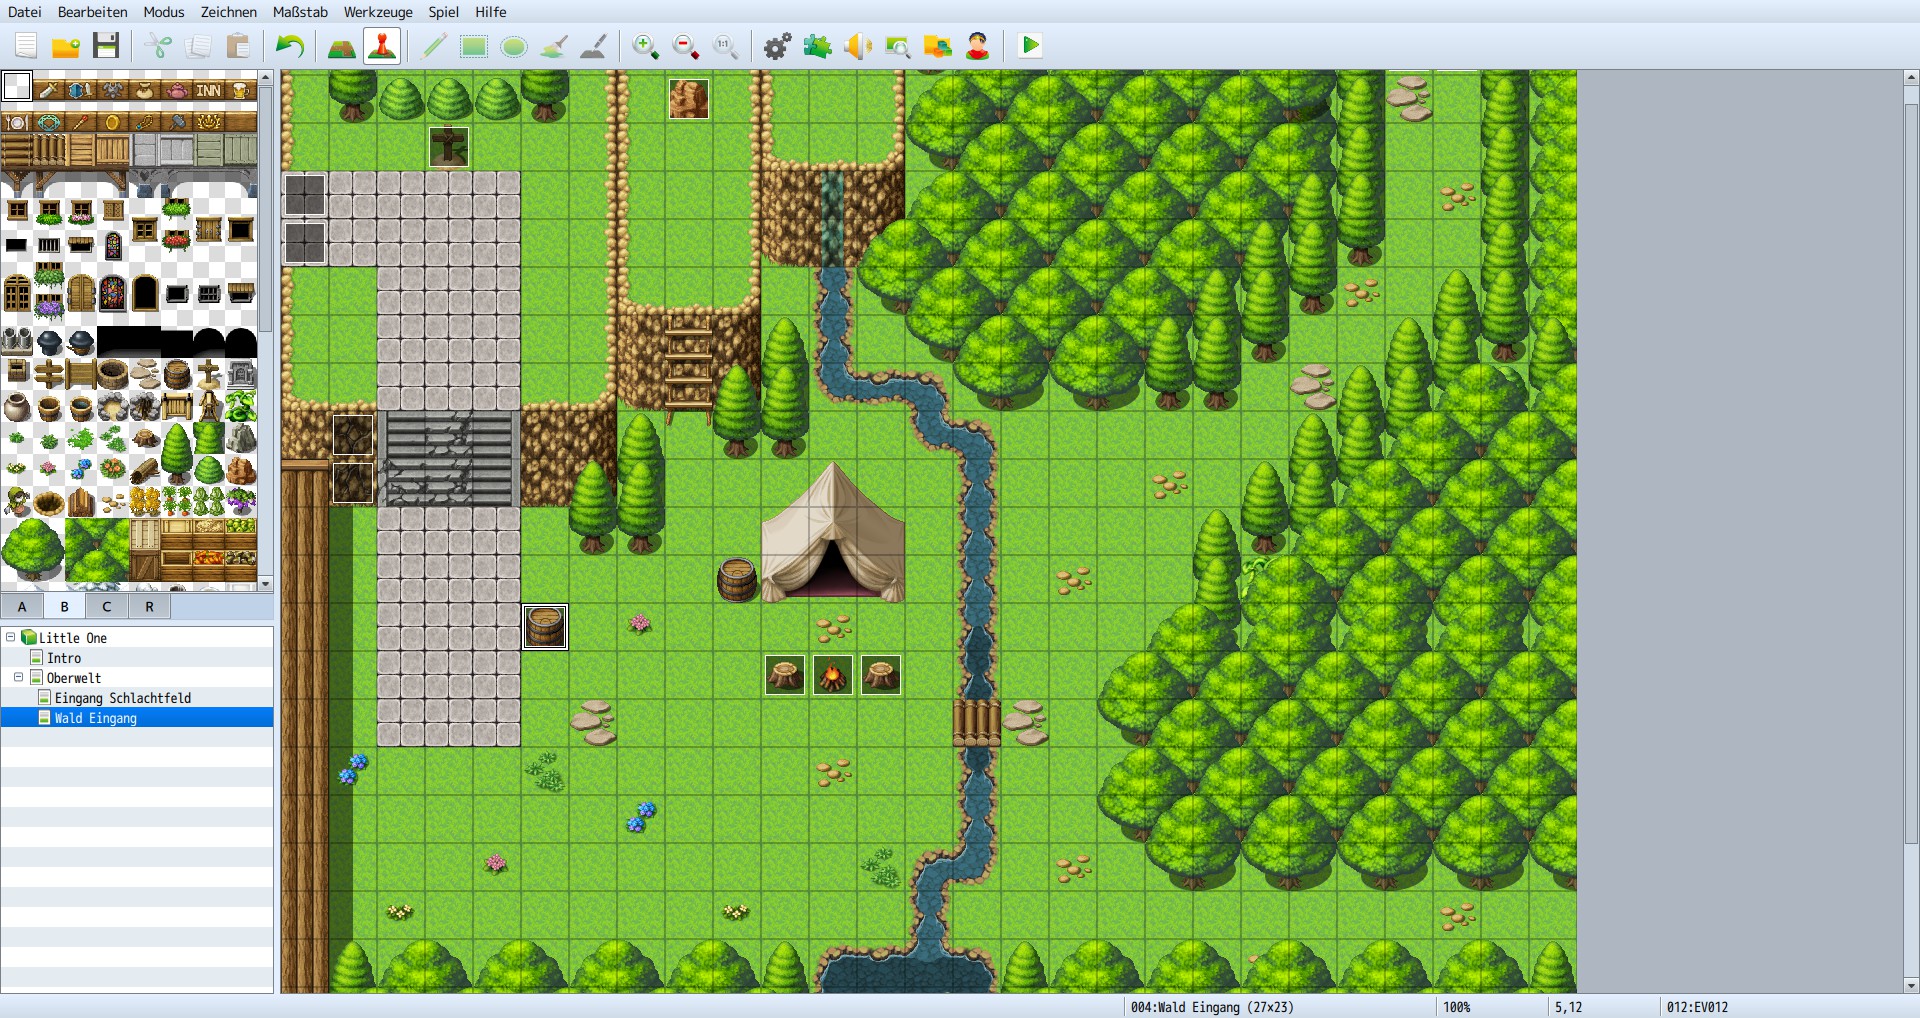The height and width of the screenshot is (1018, 1920).
Task: Open the Database via gears icon
Action: 776,45
